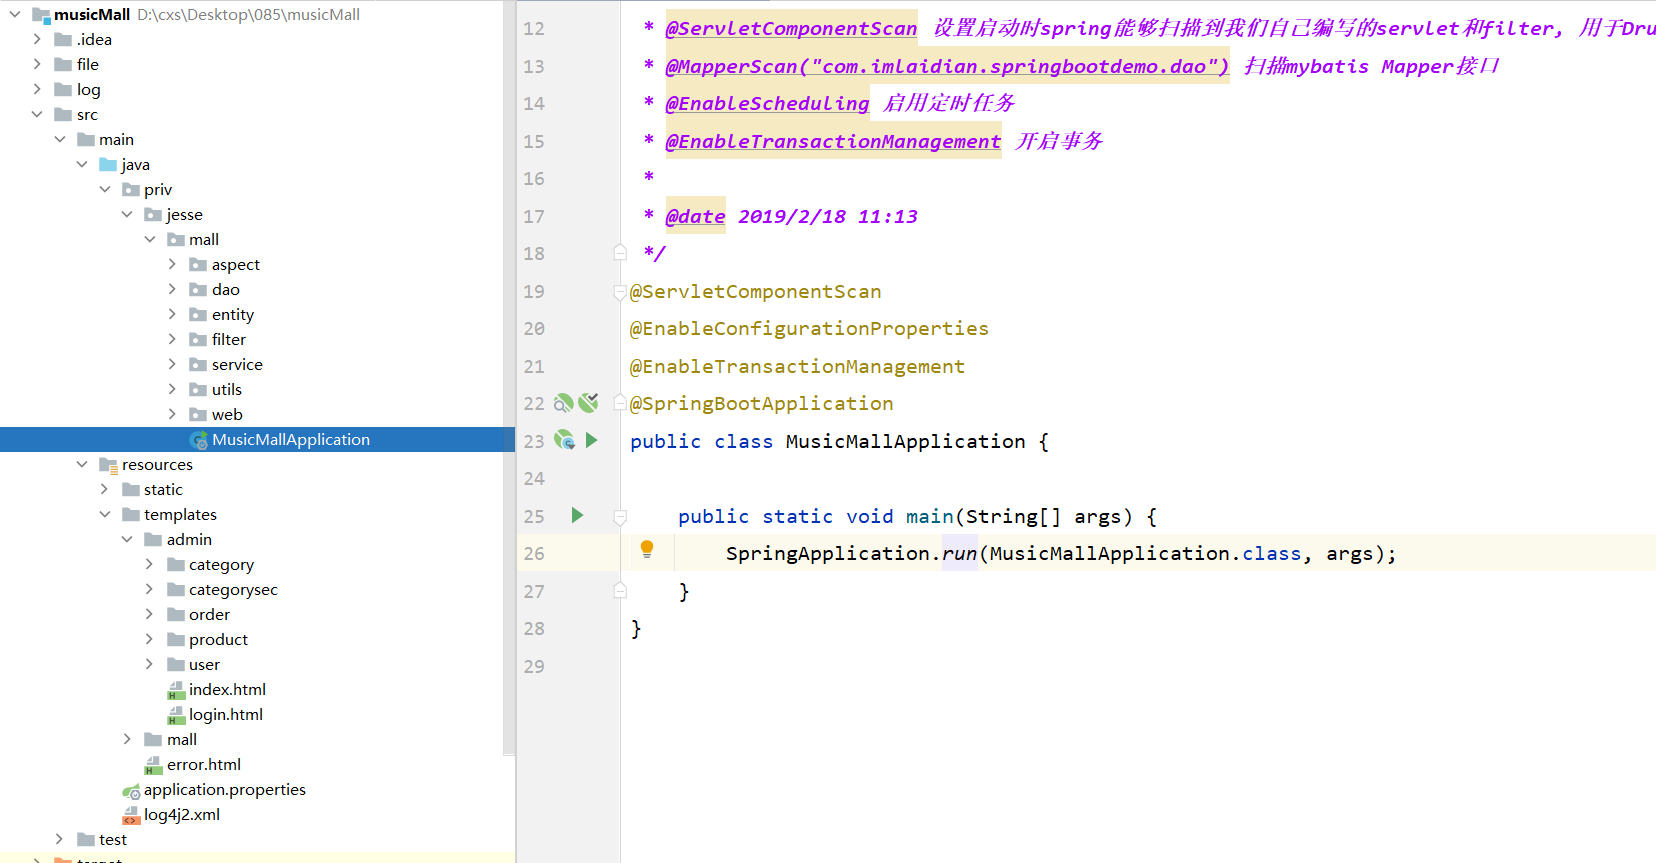Screen dimensions: 1656x863
Task: Click @ServletComponentScan annotation on line 19
Action: click(x=756, y=292)
